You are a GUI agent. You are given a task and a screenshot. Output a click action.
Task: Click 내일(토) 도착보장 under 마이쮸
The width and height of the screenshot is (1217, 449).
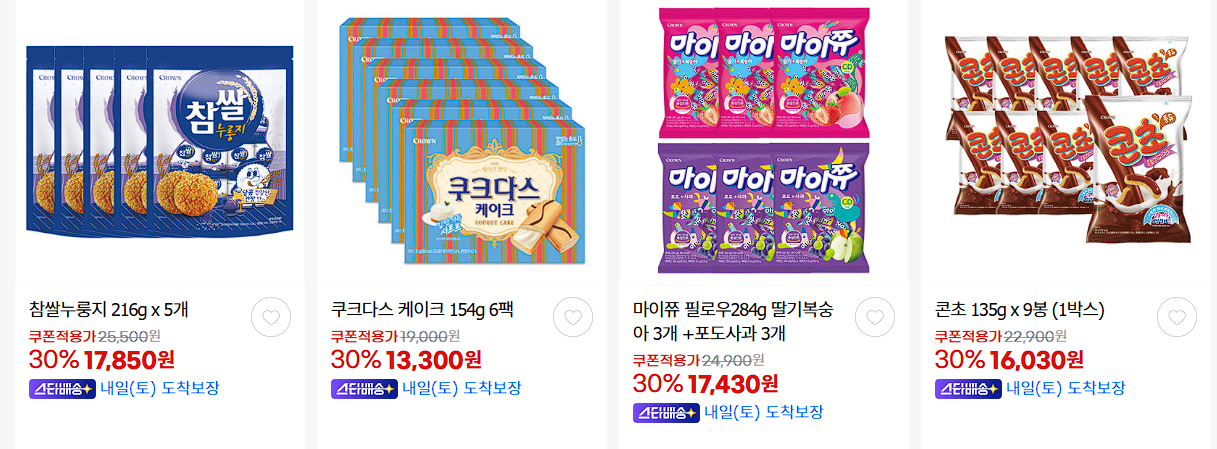(764, 413)
